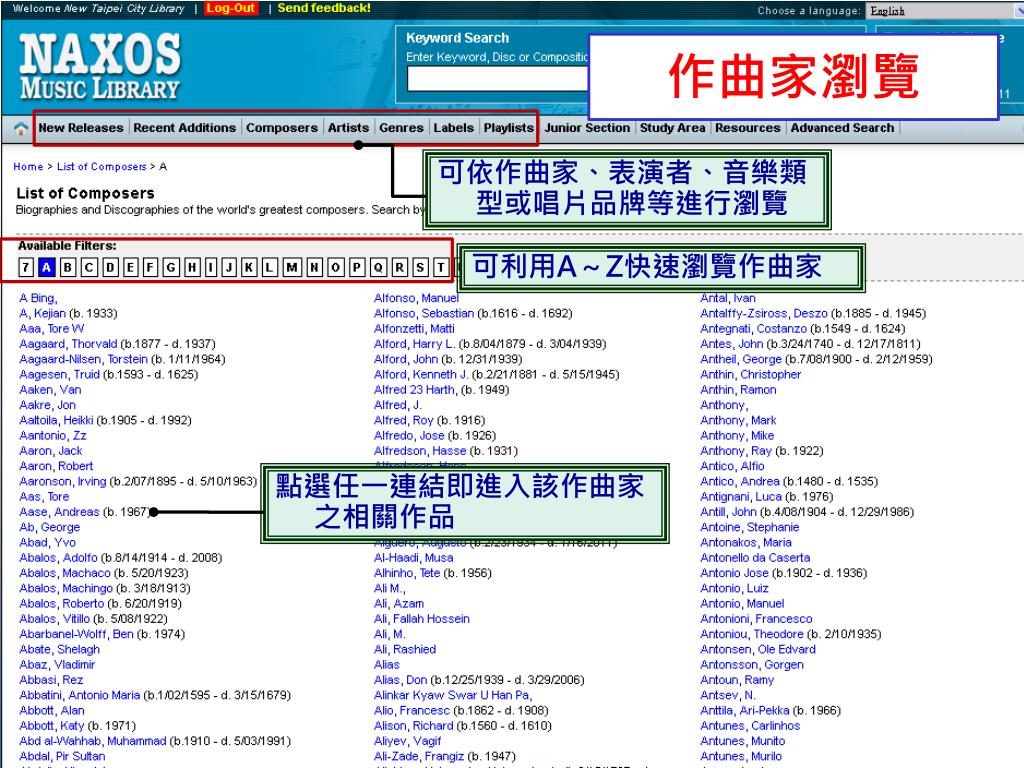Open composer Alfredson, Hasse
Image resolution: width=1024 pixels, height=768 pixels.
tap(420, 451)
